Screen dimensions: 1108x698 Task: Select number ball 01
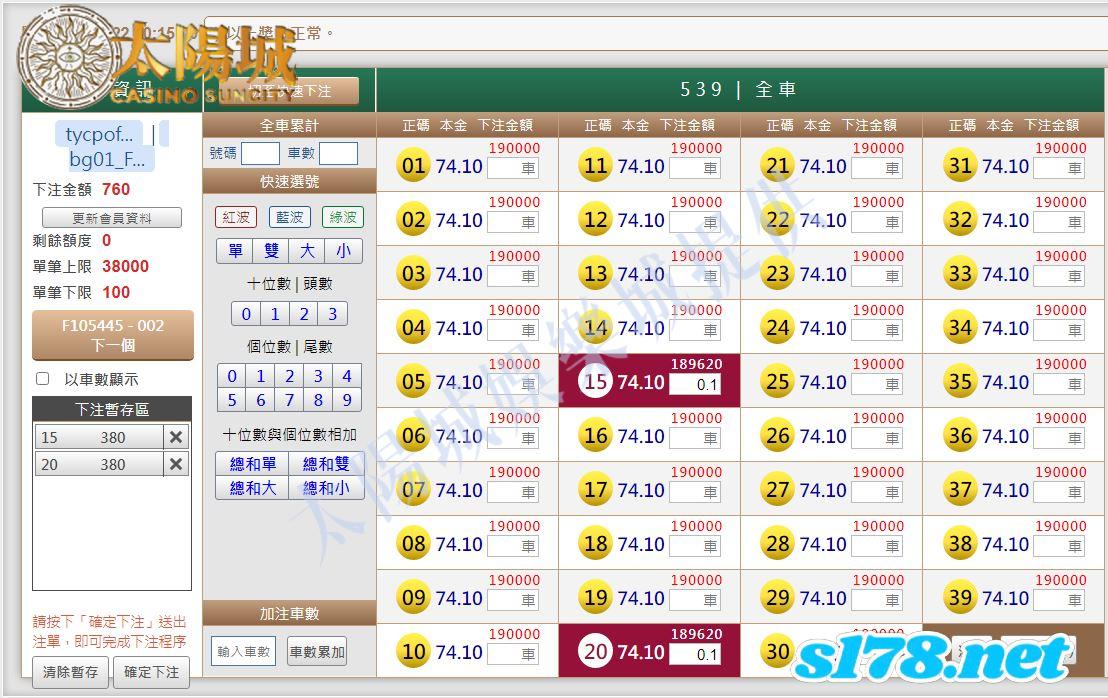coord(413,165)
